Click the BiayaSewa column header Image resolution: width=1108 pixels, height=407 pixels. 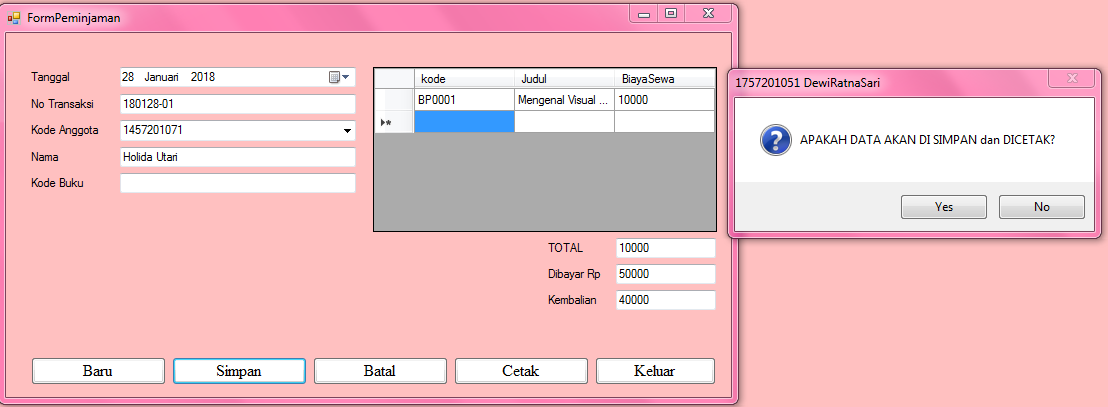coord(664,78)
